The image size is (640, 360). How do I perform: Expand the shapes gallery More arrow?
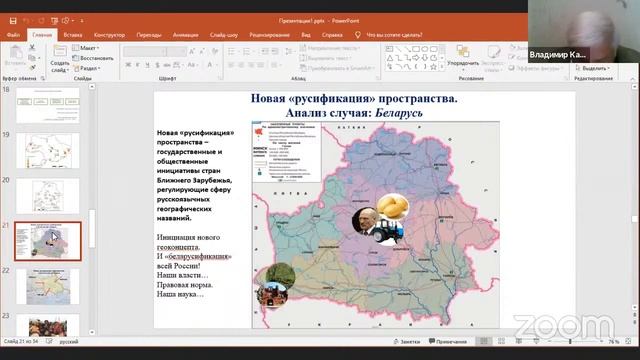(442, 67)
